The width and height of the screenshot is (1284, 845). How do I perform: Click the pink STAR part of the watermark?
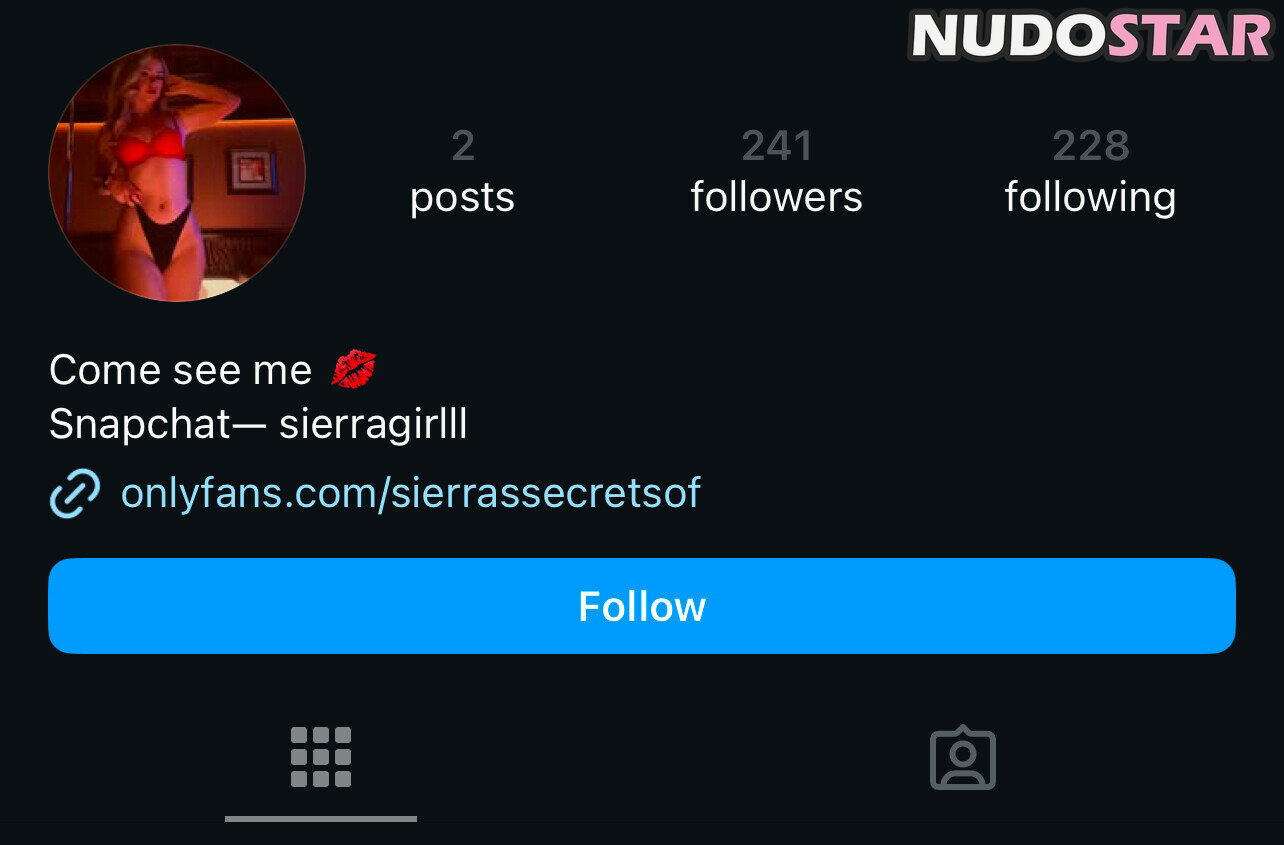[x=1189, y=35]
